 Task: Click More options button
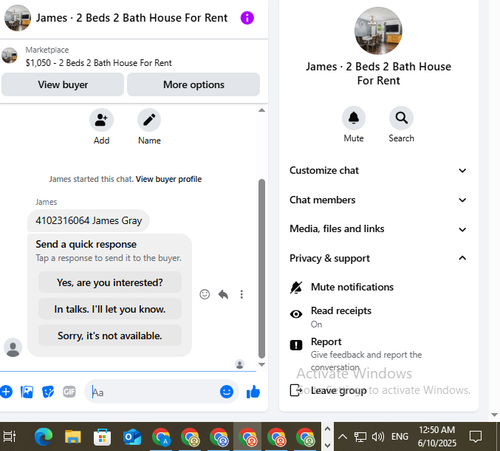click(193, 85)
